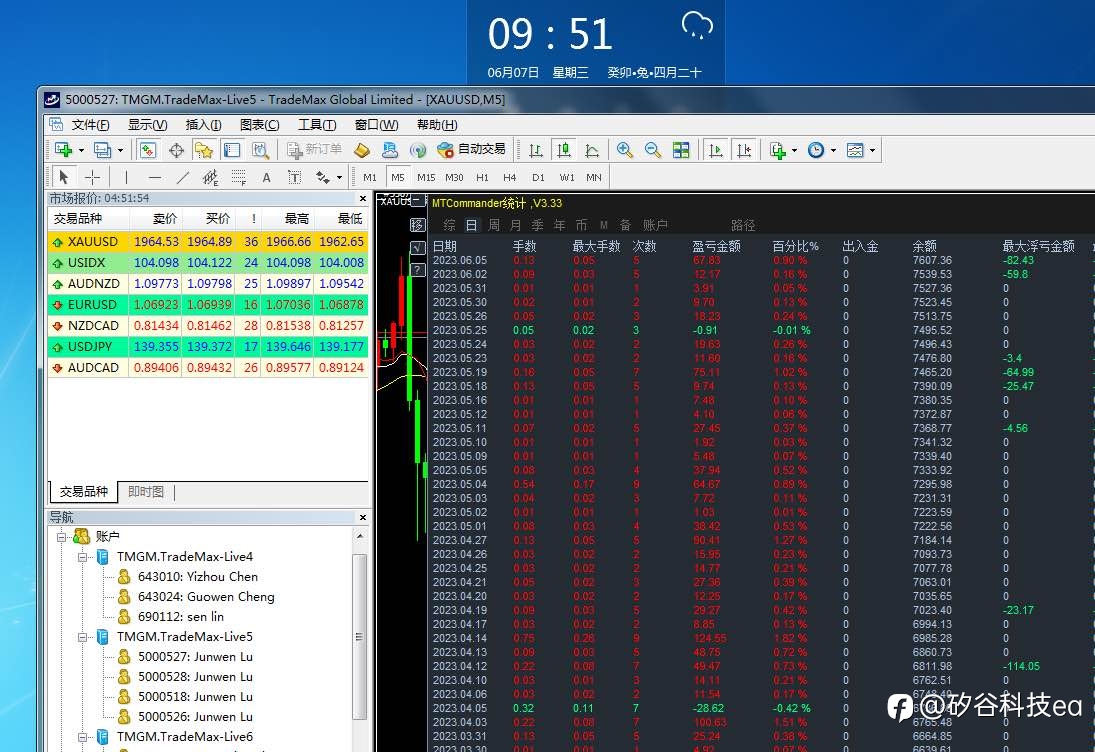Viewport: 1095px width, 752px height.
Task: Select the vertical line drawing tool
Action: tap(126, 177)
